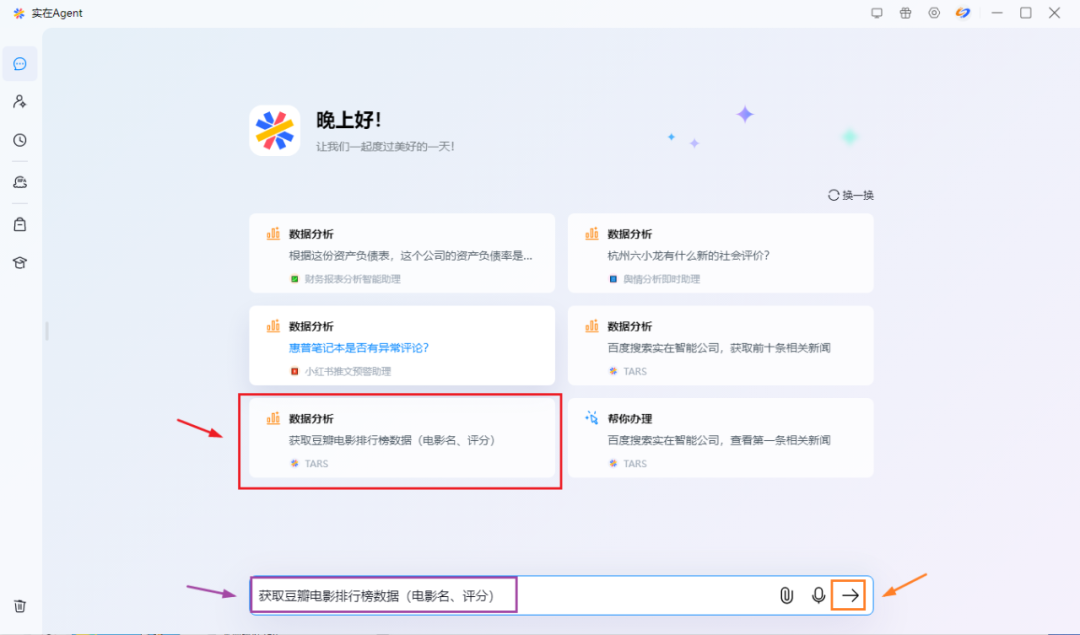
Task: Click the robot assistant icon in the sidebar
Action: coord(19,181)
